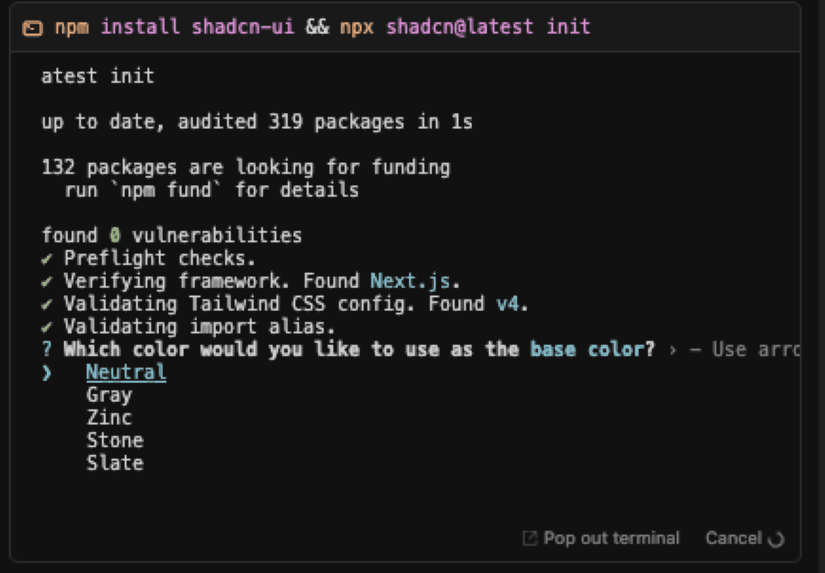Screen dimensions: 825x573
Task: Choose the Slate color option
Action: click(115, 463)
